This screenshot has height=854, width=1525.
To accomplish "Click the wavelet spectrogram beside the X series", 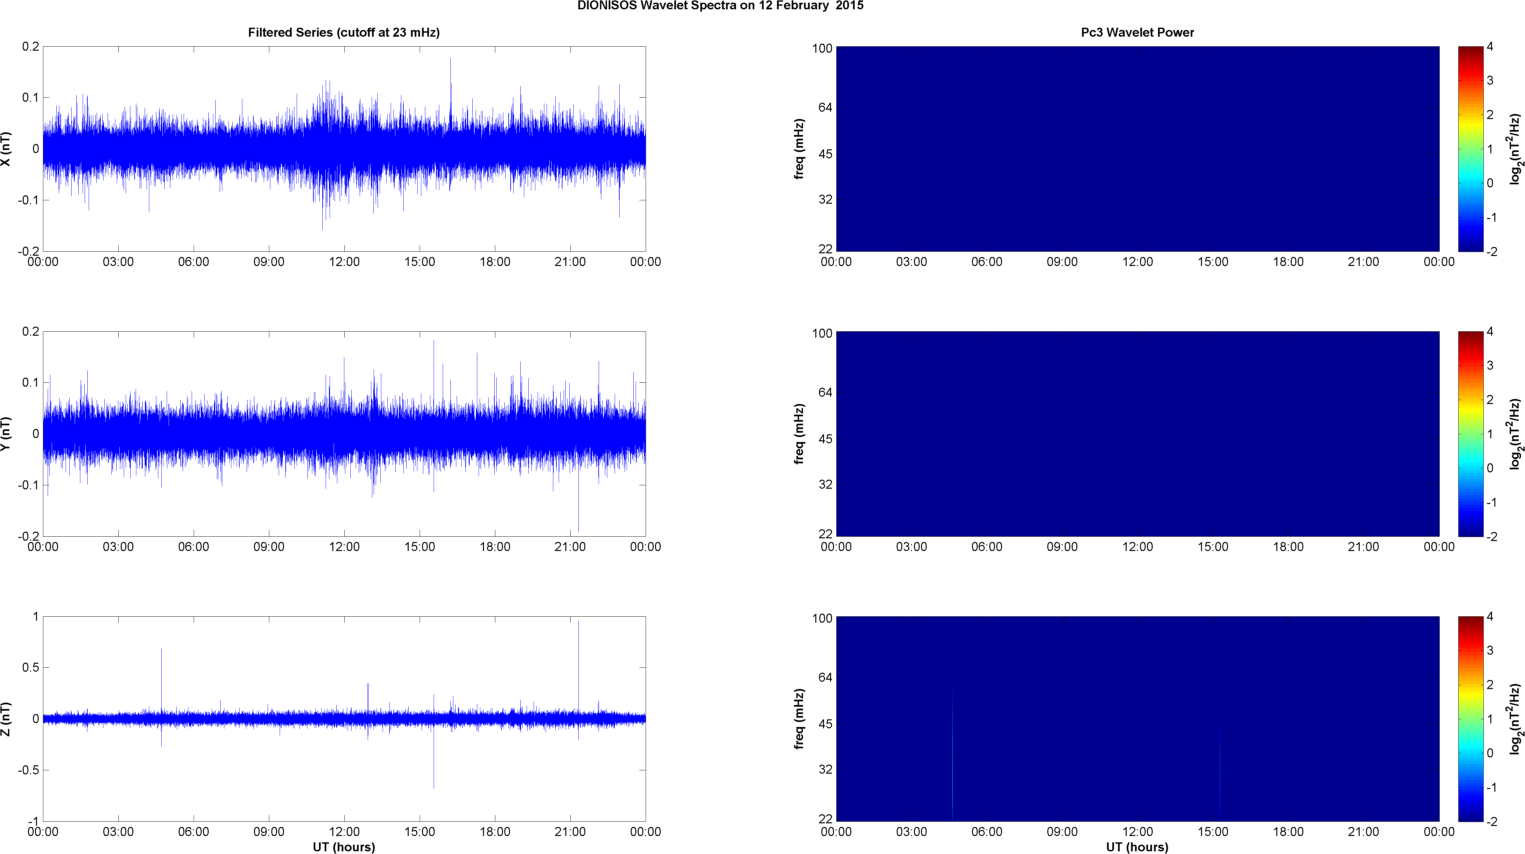I will [1137, 149].
